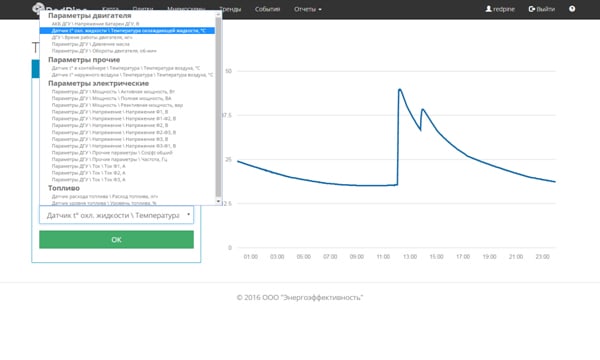Expand the coolant sensor parameter select box

point(116,215)
